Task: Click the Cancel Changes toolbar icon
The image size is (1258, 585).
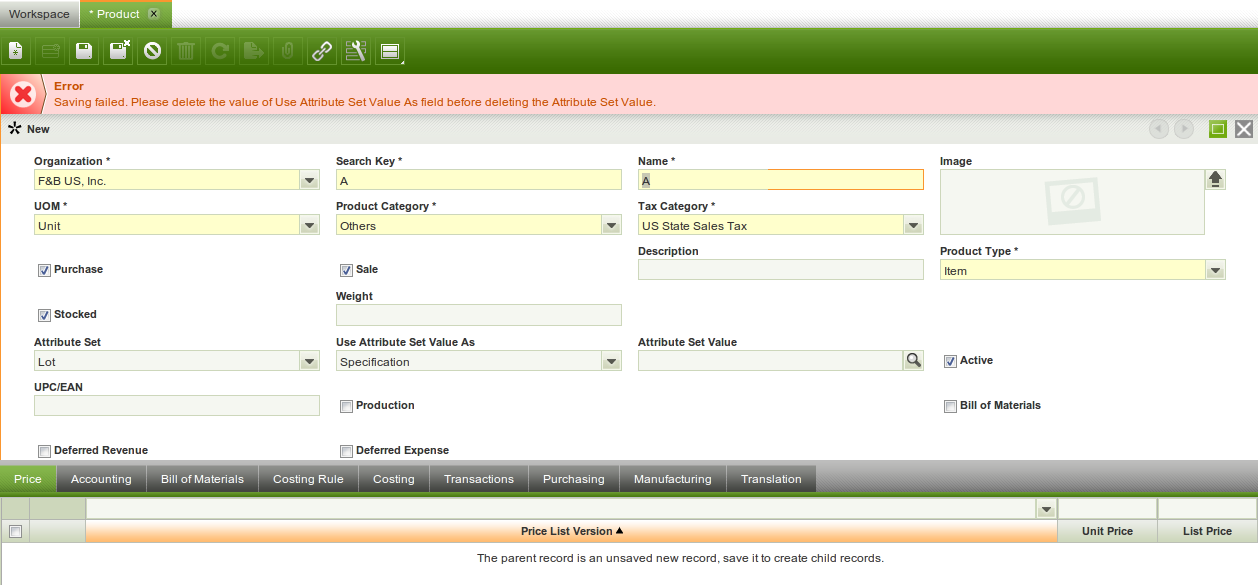Action: point(153,51)
